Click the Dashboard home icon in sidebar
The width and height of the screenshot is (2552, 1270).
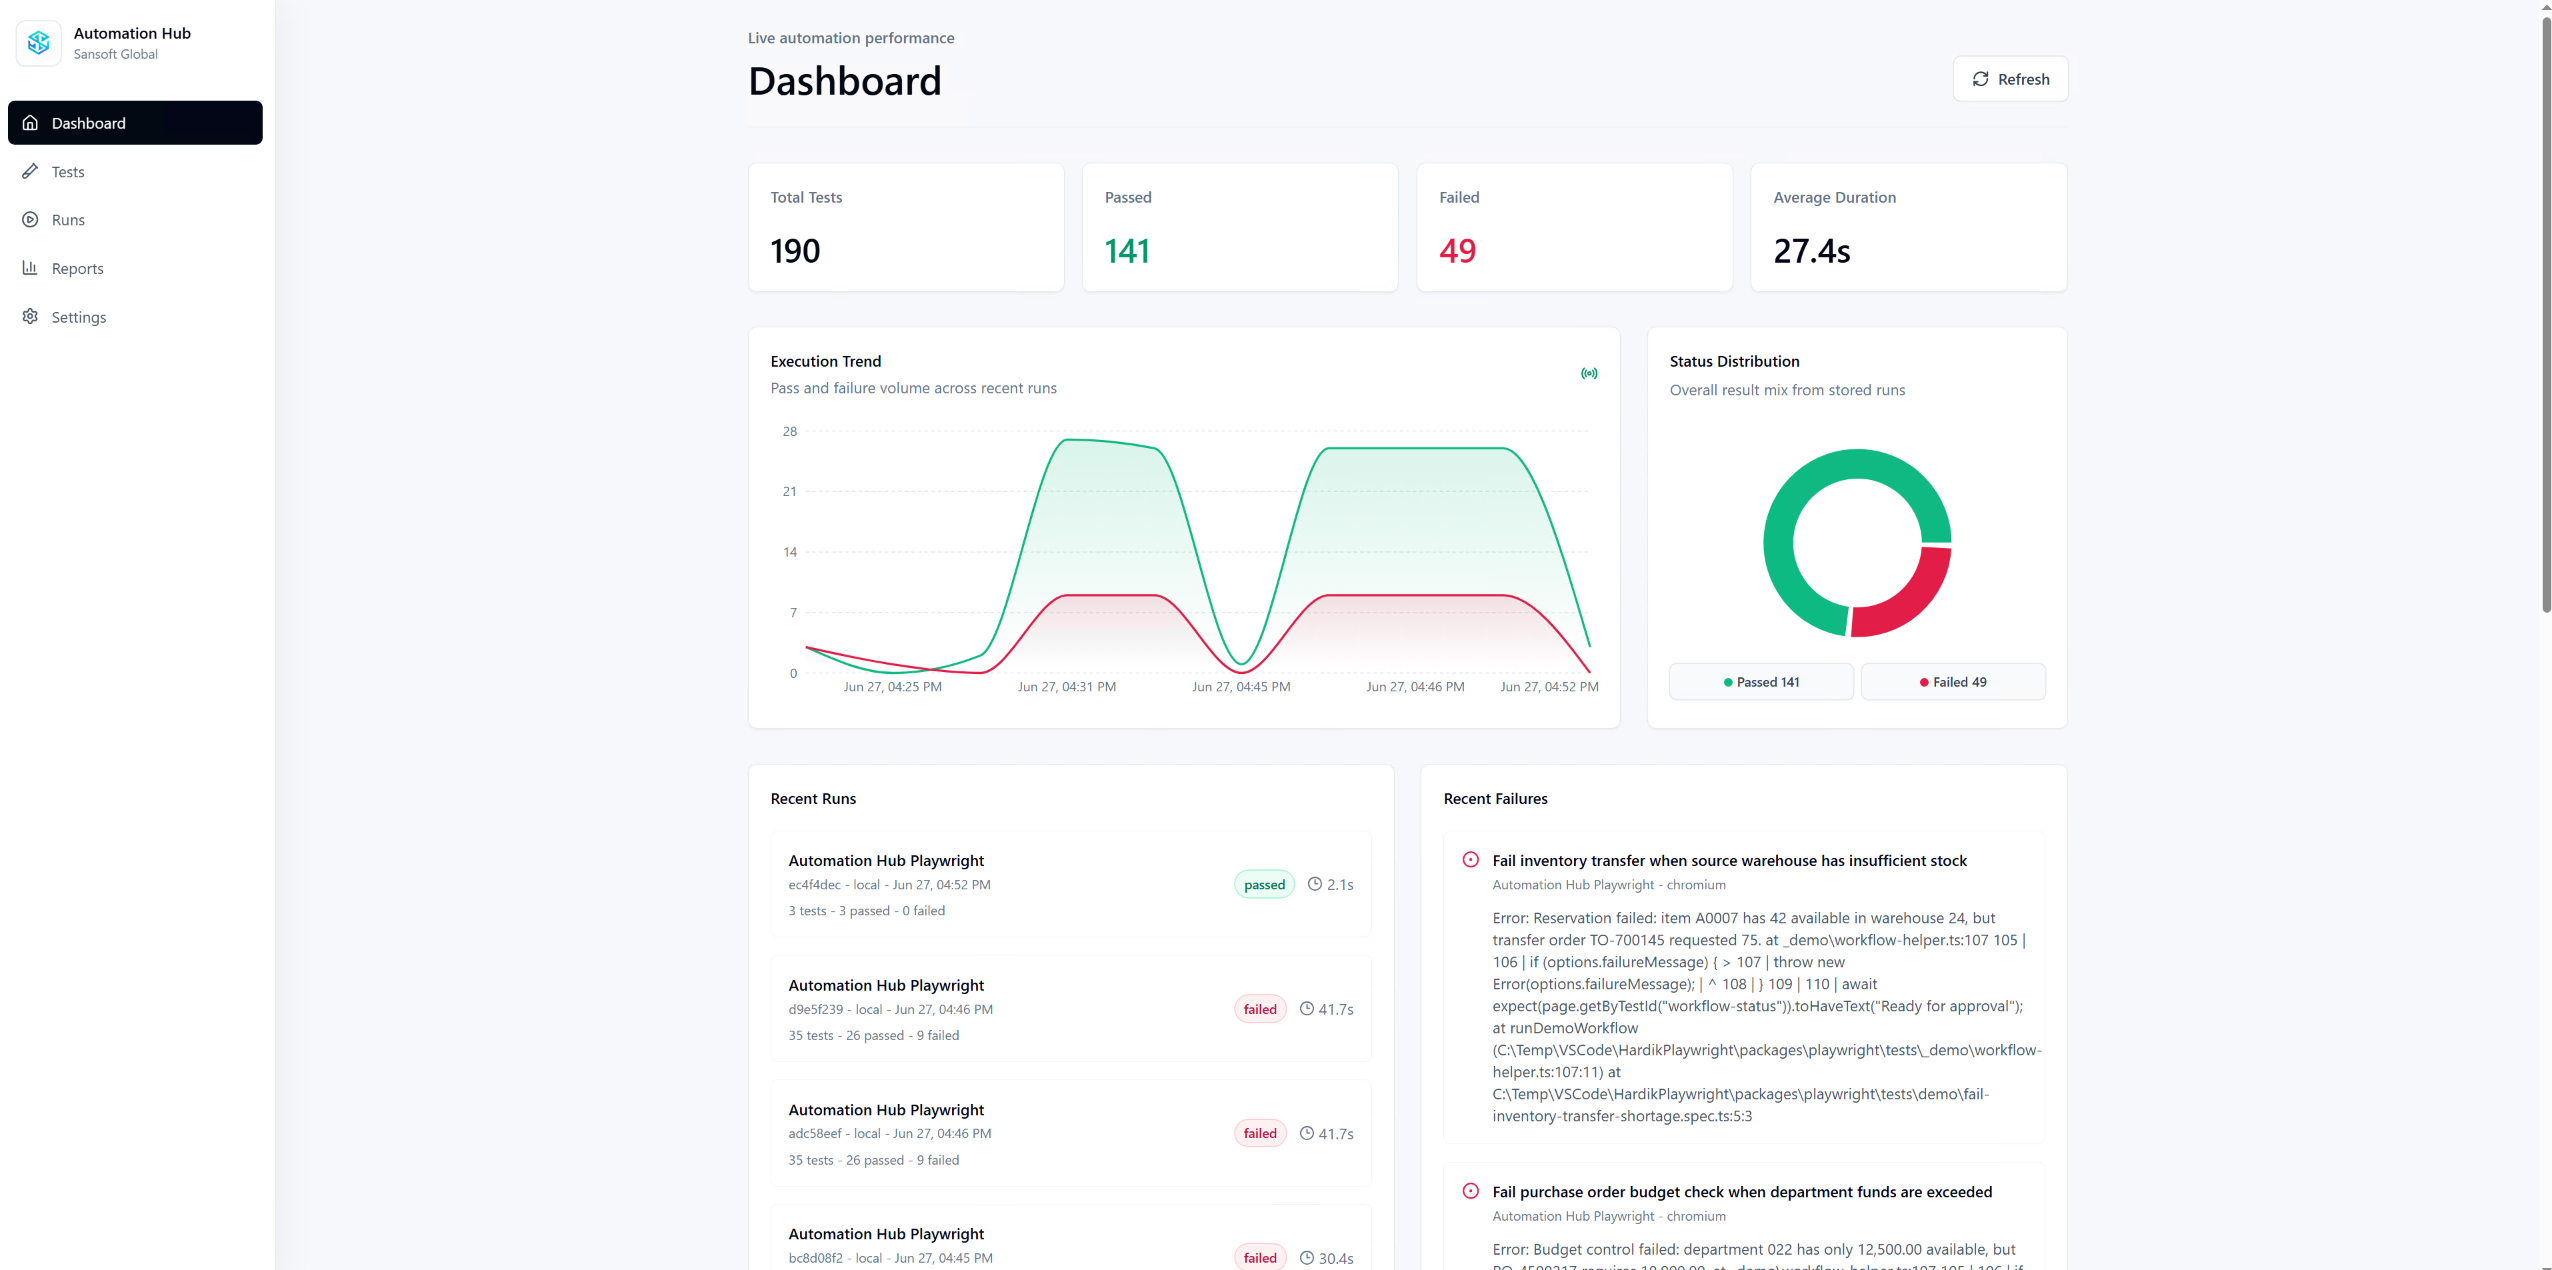point(30,123)
